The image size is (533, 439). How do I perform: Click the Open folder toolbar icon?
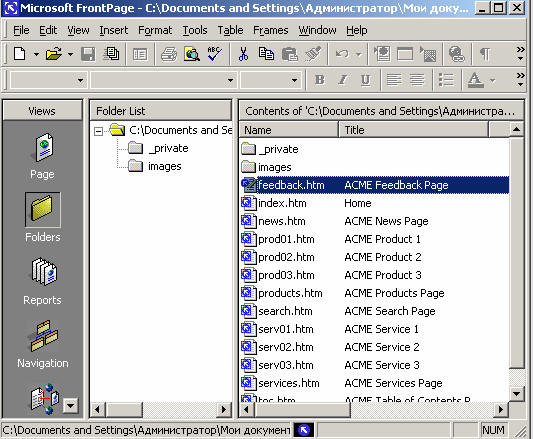coord(54,54)
